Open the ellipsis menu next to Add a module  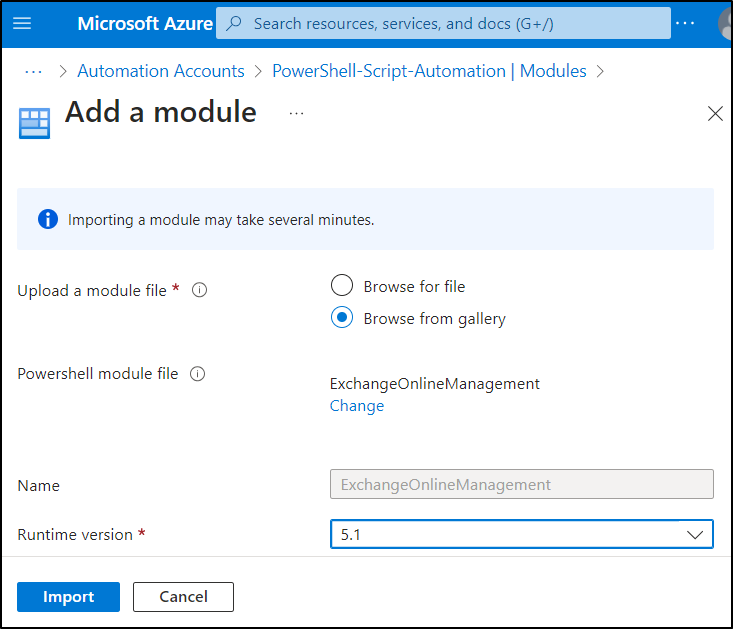point(296,114)
